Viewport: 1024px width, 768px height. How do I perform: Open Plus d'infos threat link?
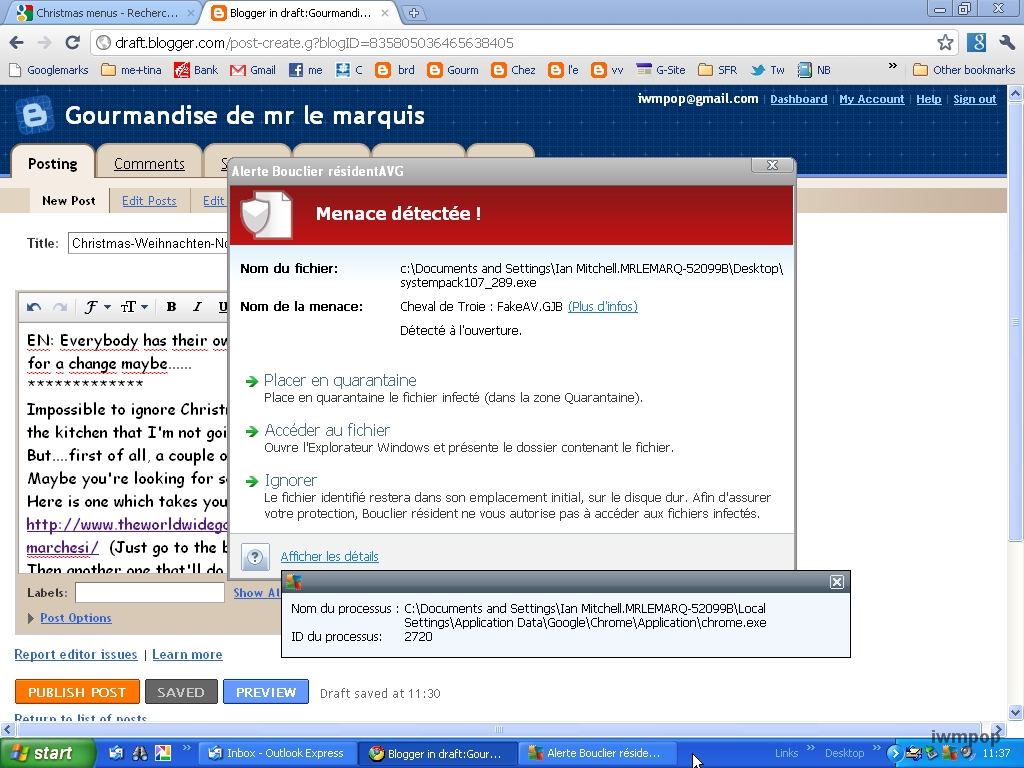tap(603, 306)
